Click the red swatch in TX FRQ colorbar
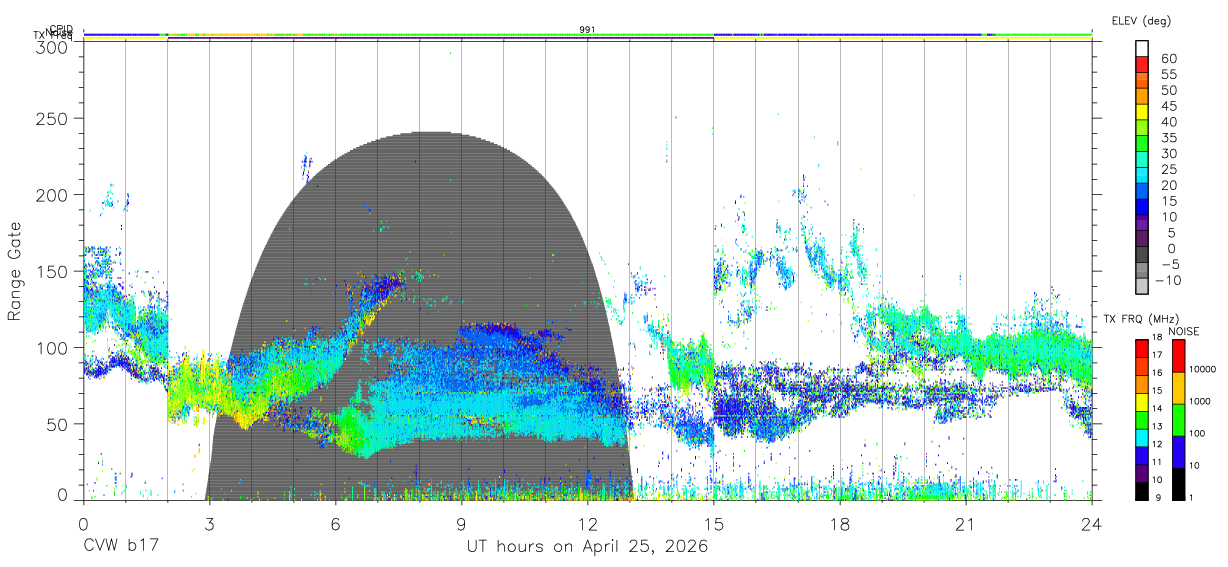Viewport: 1228px width, 567px height. (1142, 348)
